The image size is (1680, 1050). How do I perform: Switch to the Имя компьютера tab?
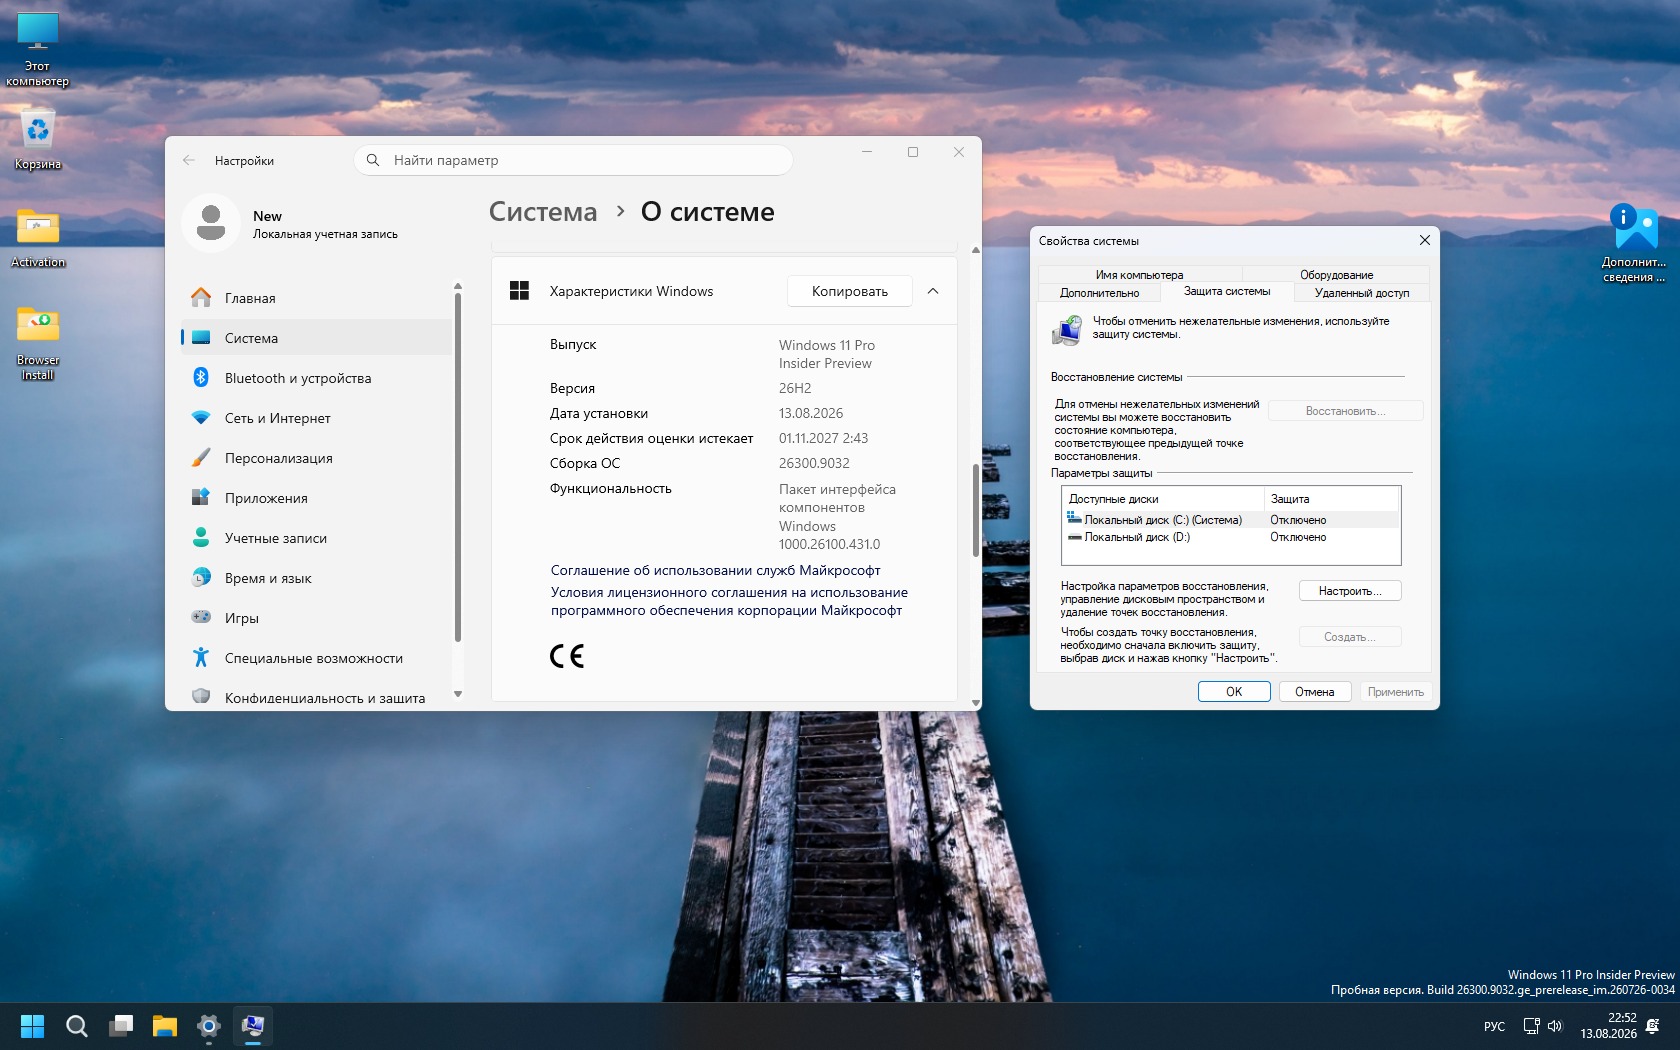tap(1139, 275)
